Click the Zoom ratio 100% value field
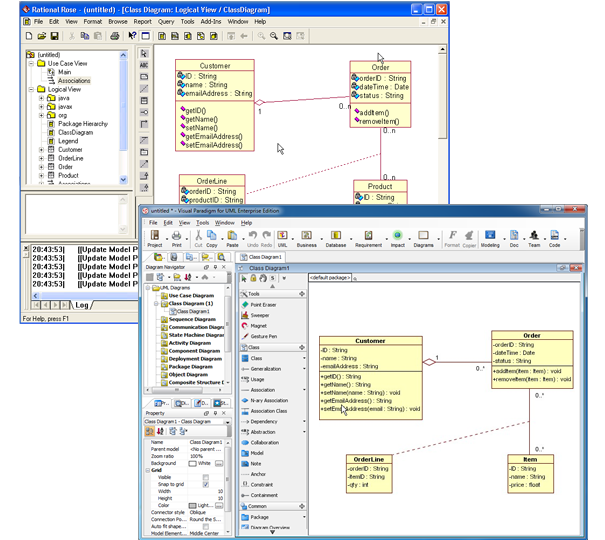The height and width of the screenshot is (540, 605). click(206, 456)
